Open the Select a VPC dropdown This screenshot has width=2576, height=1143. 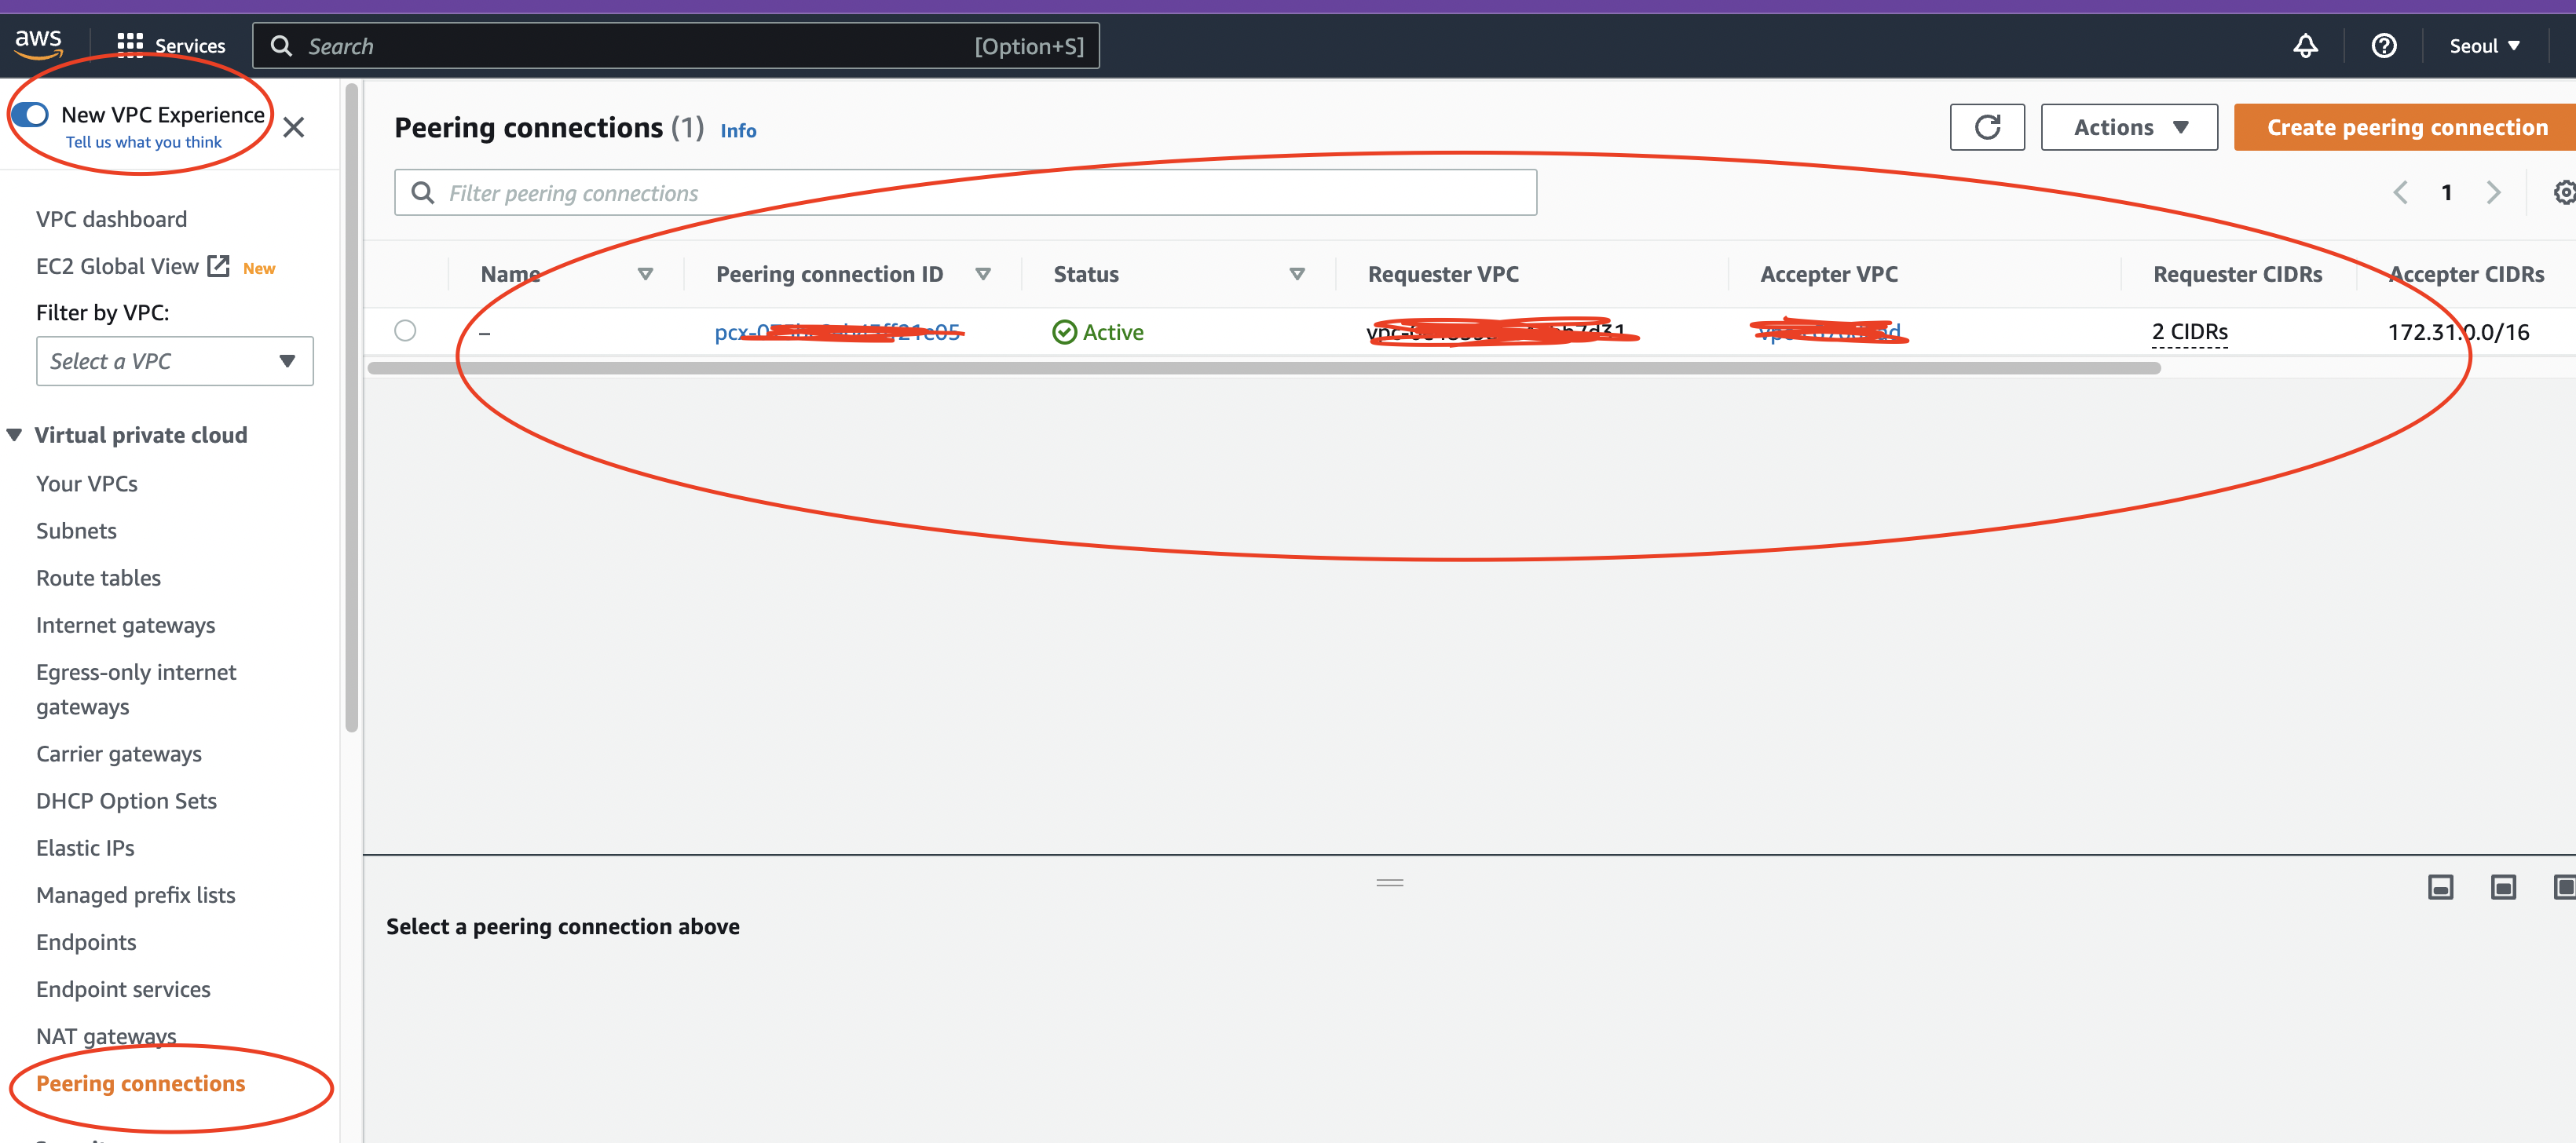(175, 361)
